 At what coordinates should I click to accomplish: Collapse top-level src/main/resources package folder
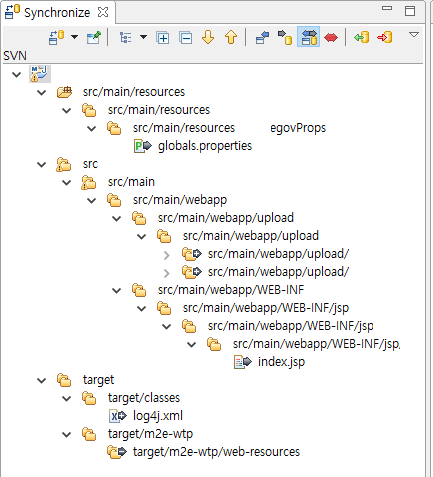41,92
